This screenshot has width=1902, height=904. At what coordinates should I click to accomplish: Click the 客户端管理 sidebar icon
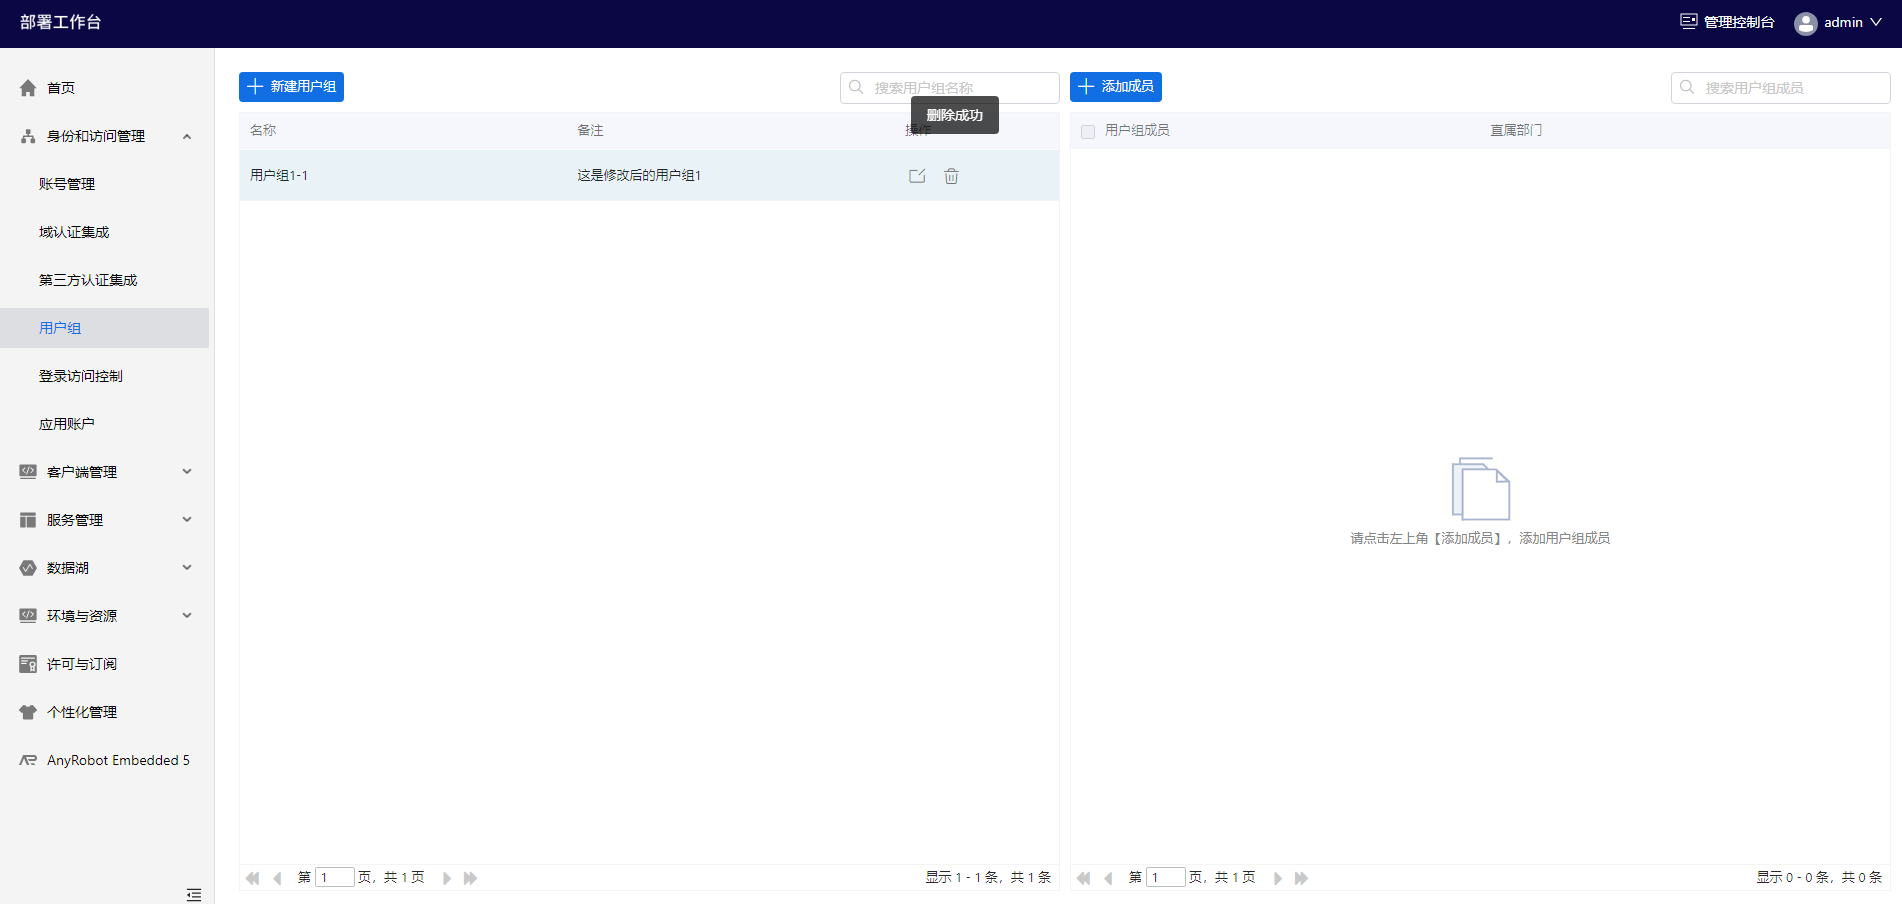[28, 472]
